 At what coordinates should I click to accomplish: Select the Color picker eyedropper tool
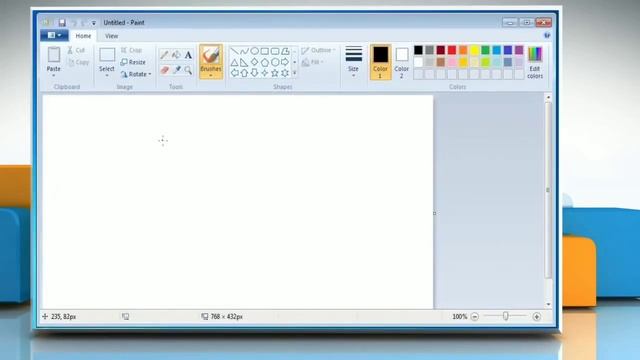pos(176,70)
